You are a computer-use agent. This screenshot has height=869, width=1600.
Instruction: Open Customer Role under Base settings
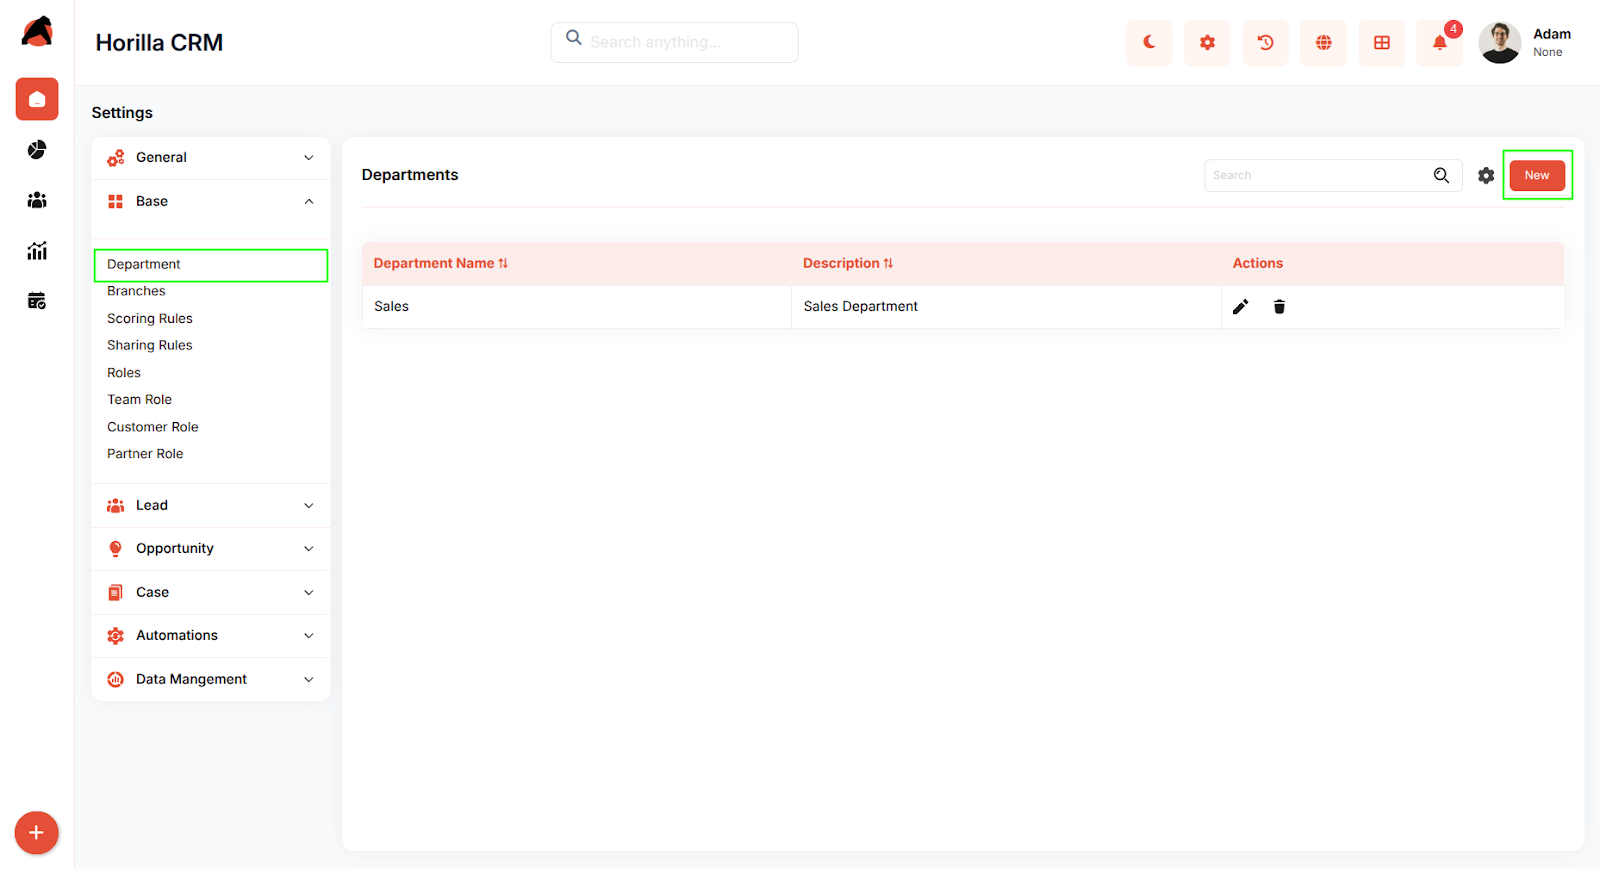click(153, 427)
